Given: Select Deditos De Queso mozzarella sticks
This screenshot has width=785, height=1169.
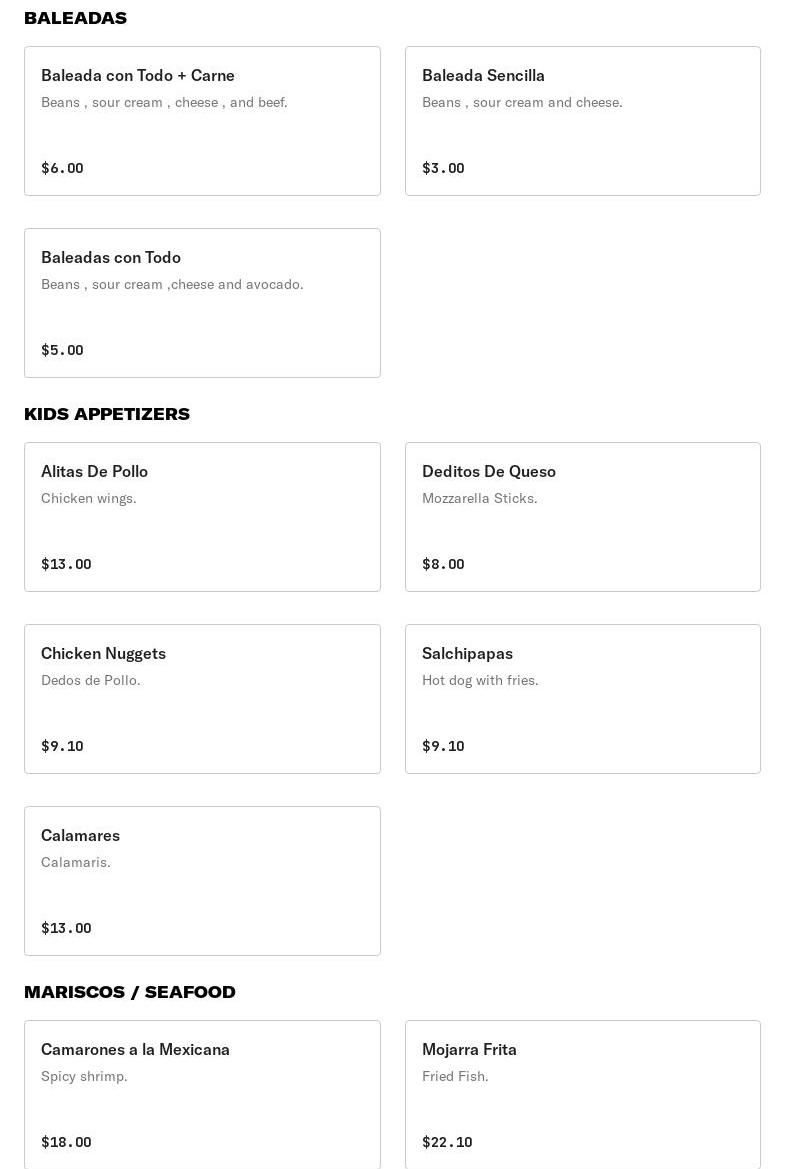Looking at the screenshot, I should point(582,517).
